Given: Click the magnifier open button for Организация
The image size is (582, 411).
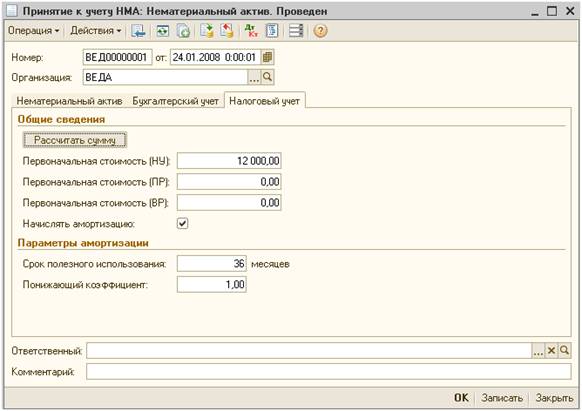Looking at the screenshot, I should click(267, 77).
